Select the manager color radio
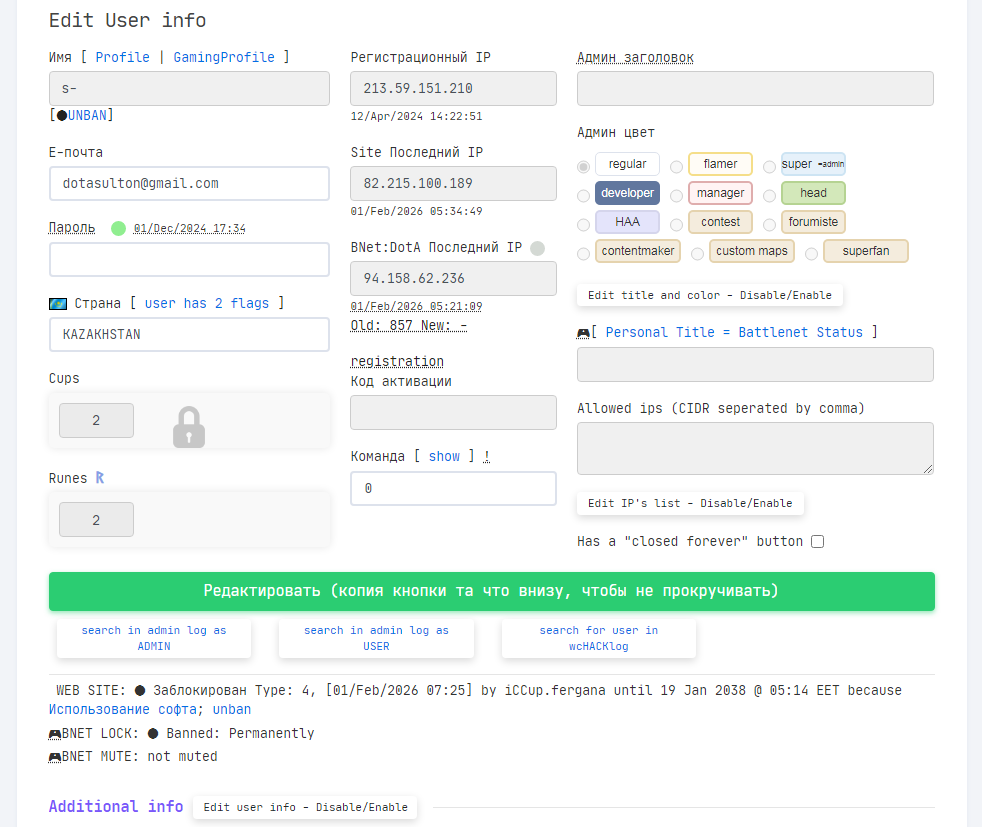This screenshot has height=827, width=982. pos(676,195)
